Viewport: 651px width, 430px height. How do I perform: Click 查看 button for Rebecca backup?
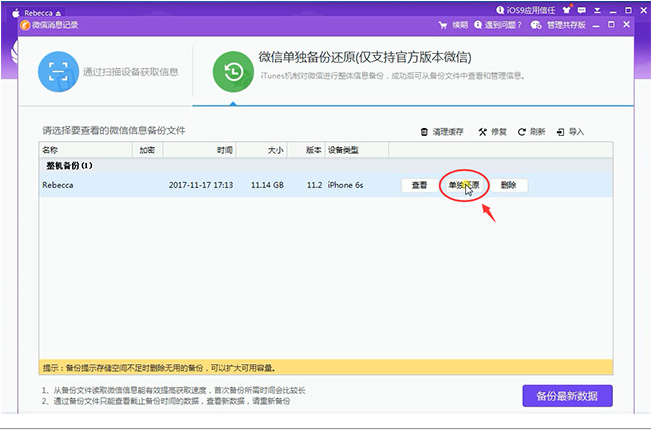(x=419, y=185)
